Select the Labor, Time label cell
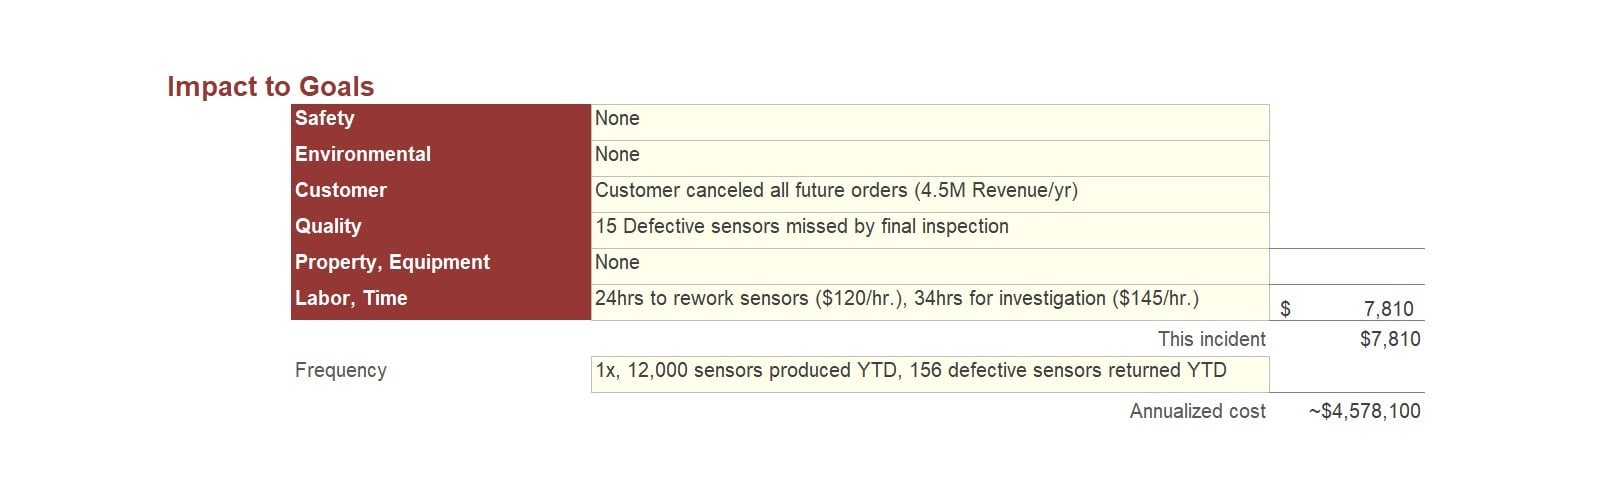 [x=441, y=302]
